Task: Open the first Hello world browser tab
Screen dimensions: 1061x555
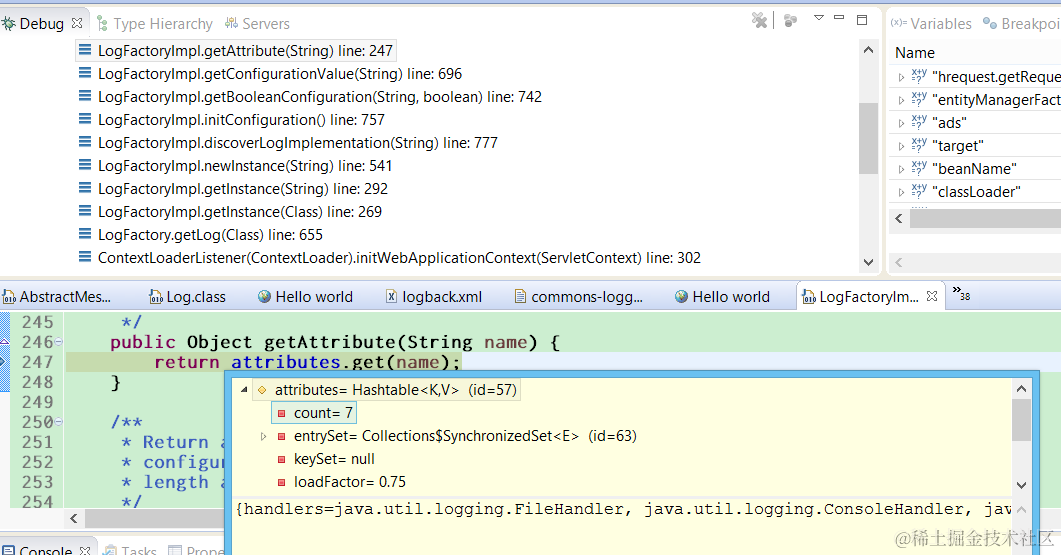Action: point(305,297)
